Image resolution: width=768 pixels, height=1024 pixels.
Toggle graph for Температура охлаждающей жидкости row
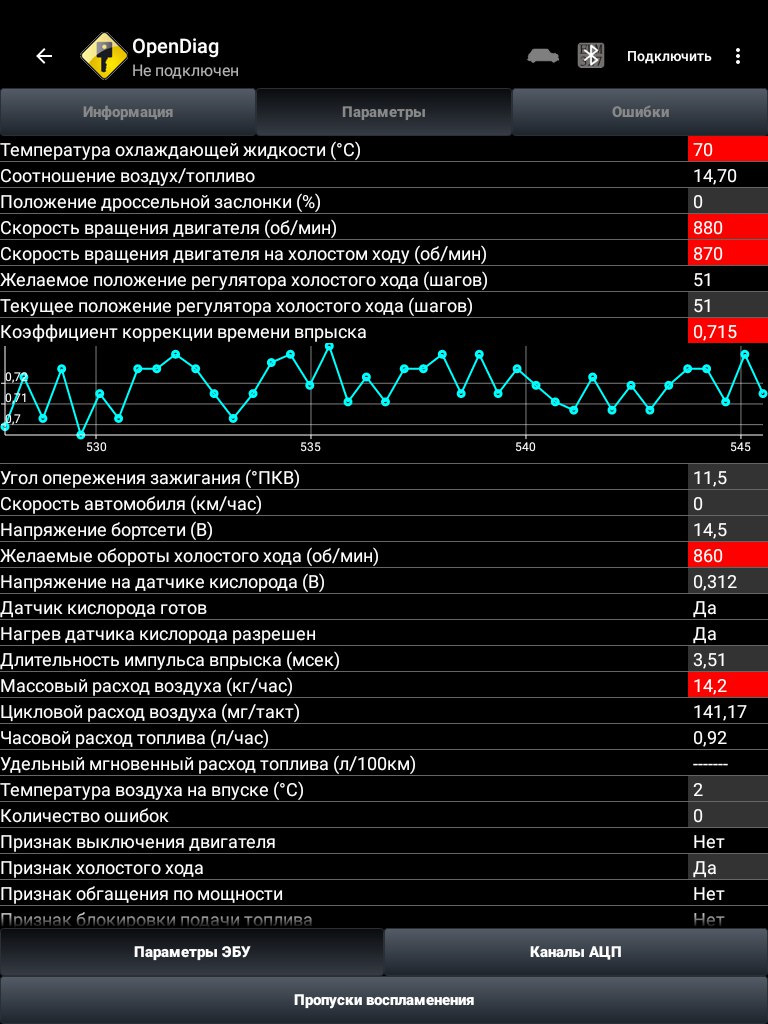tap(384, 150)
